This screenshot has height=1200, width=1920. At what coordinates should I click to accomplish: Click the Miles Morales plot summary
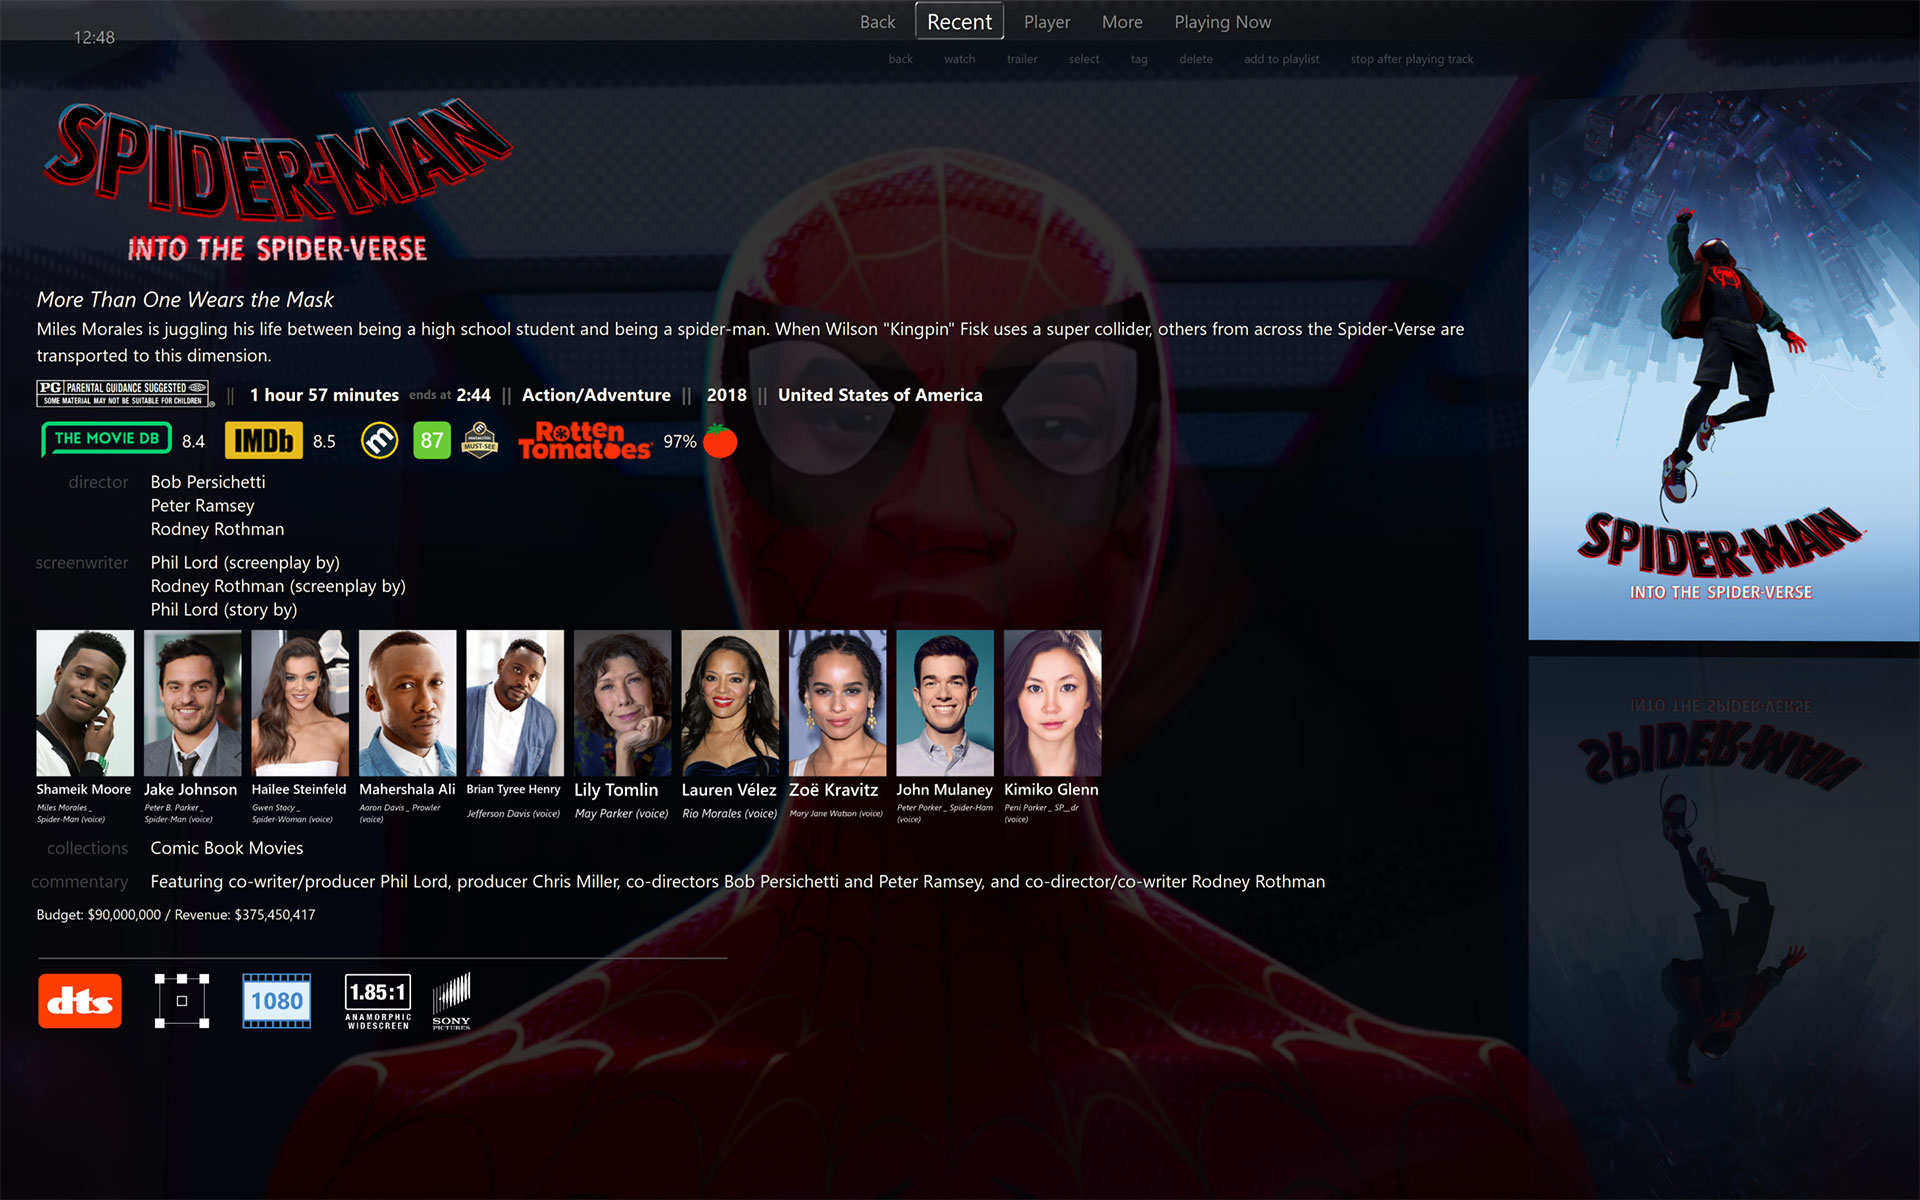coord(750,342)
